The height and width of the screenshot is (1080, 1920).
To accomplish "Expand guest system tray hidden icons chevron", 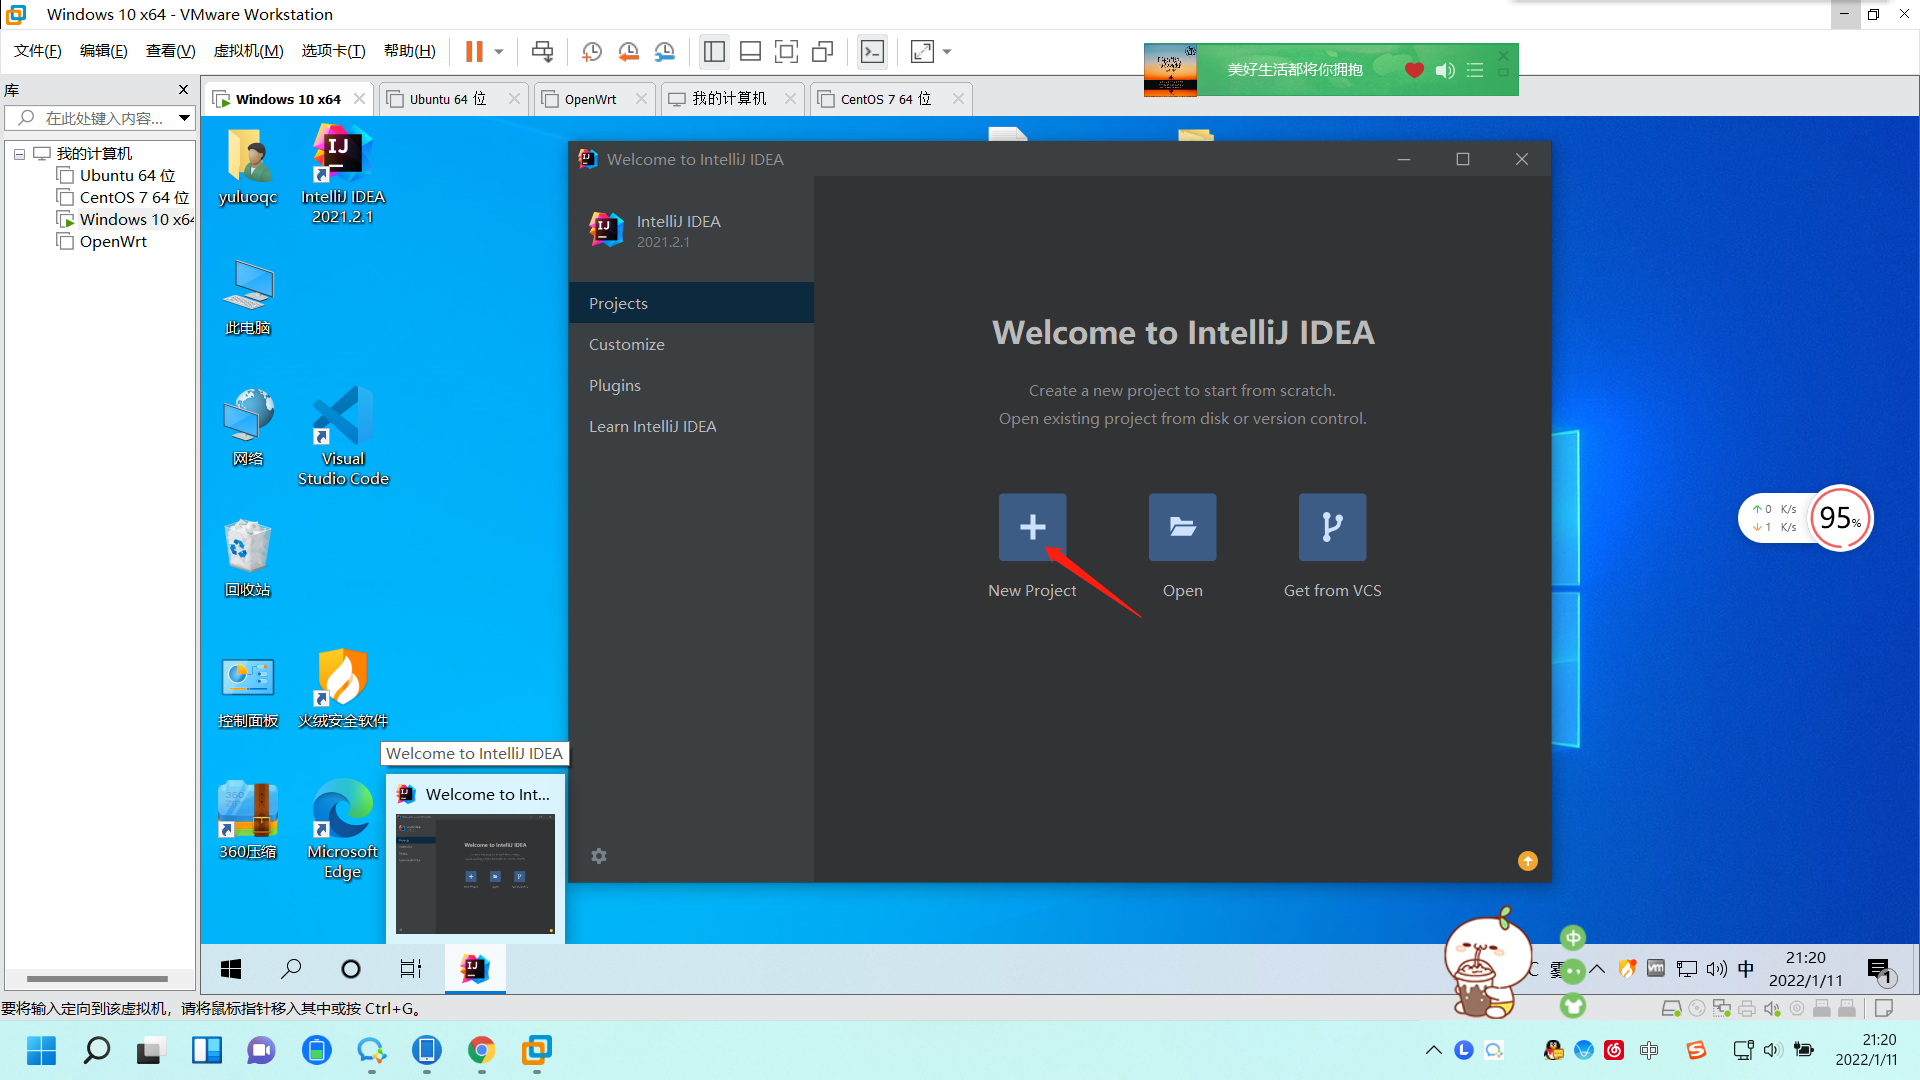I will coord(1597,968).
